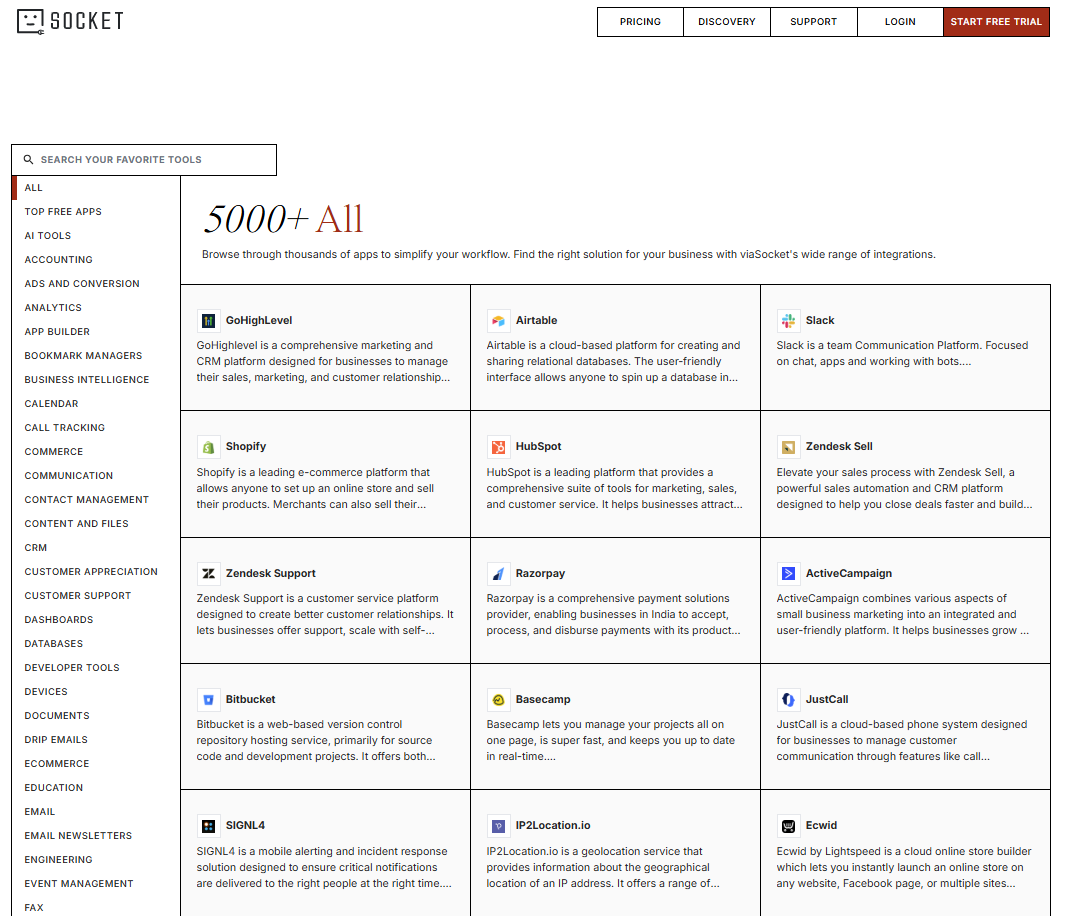
Task: Click the SIGNL4 app icon
Action: tap(209, 826)
